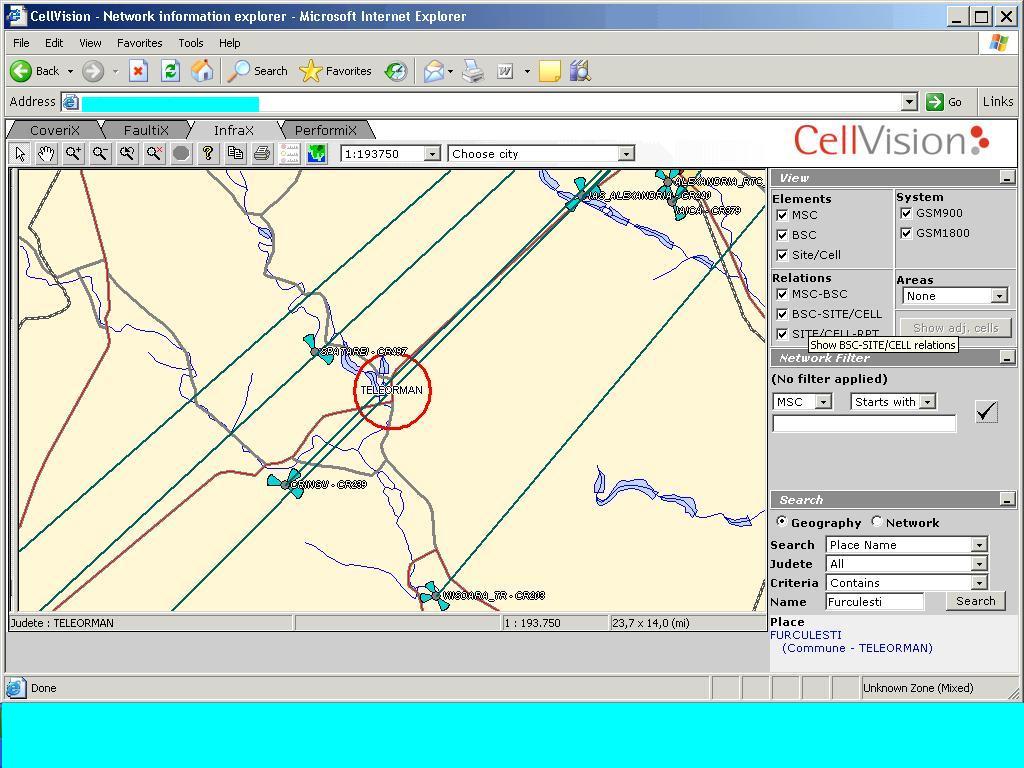Collapse the Search panel
1024x768 pixels.
click(x=1007, y=500)
